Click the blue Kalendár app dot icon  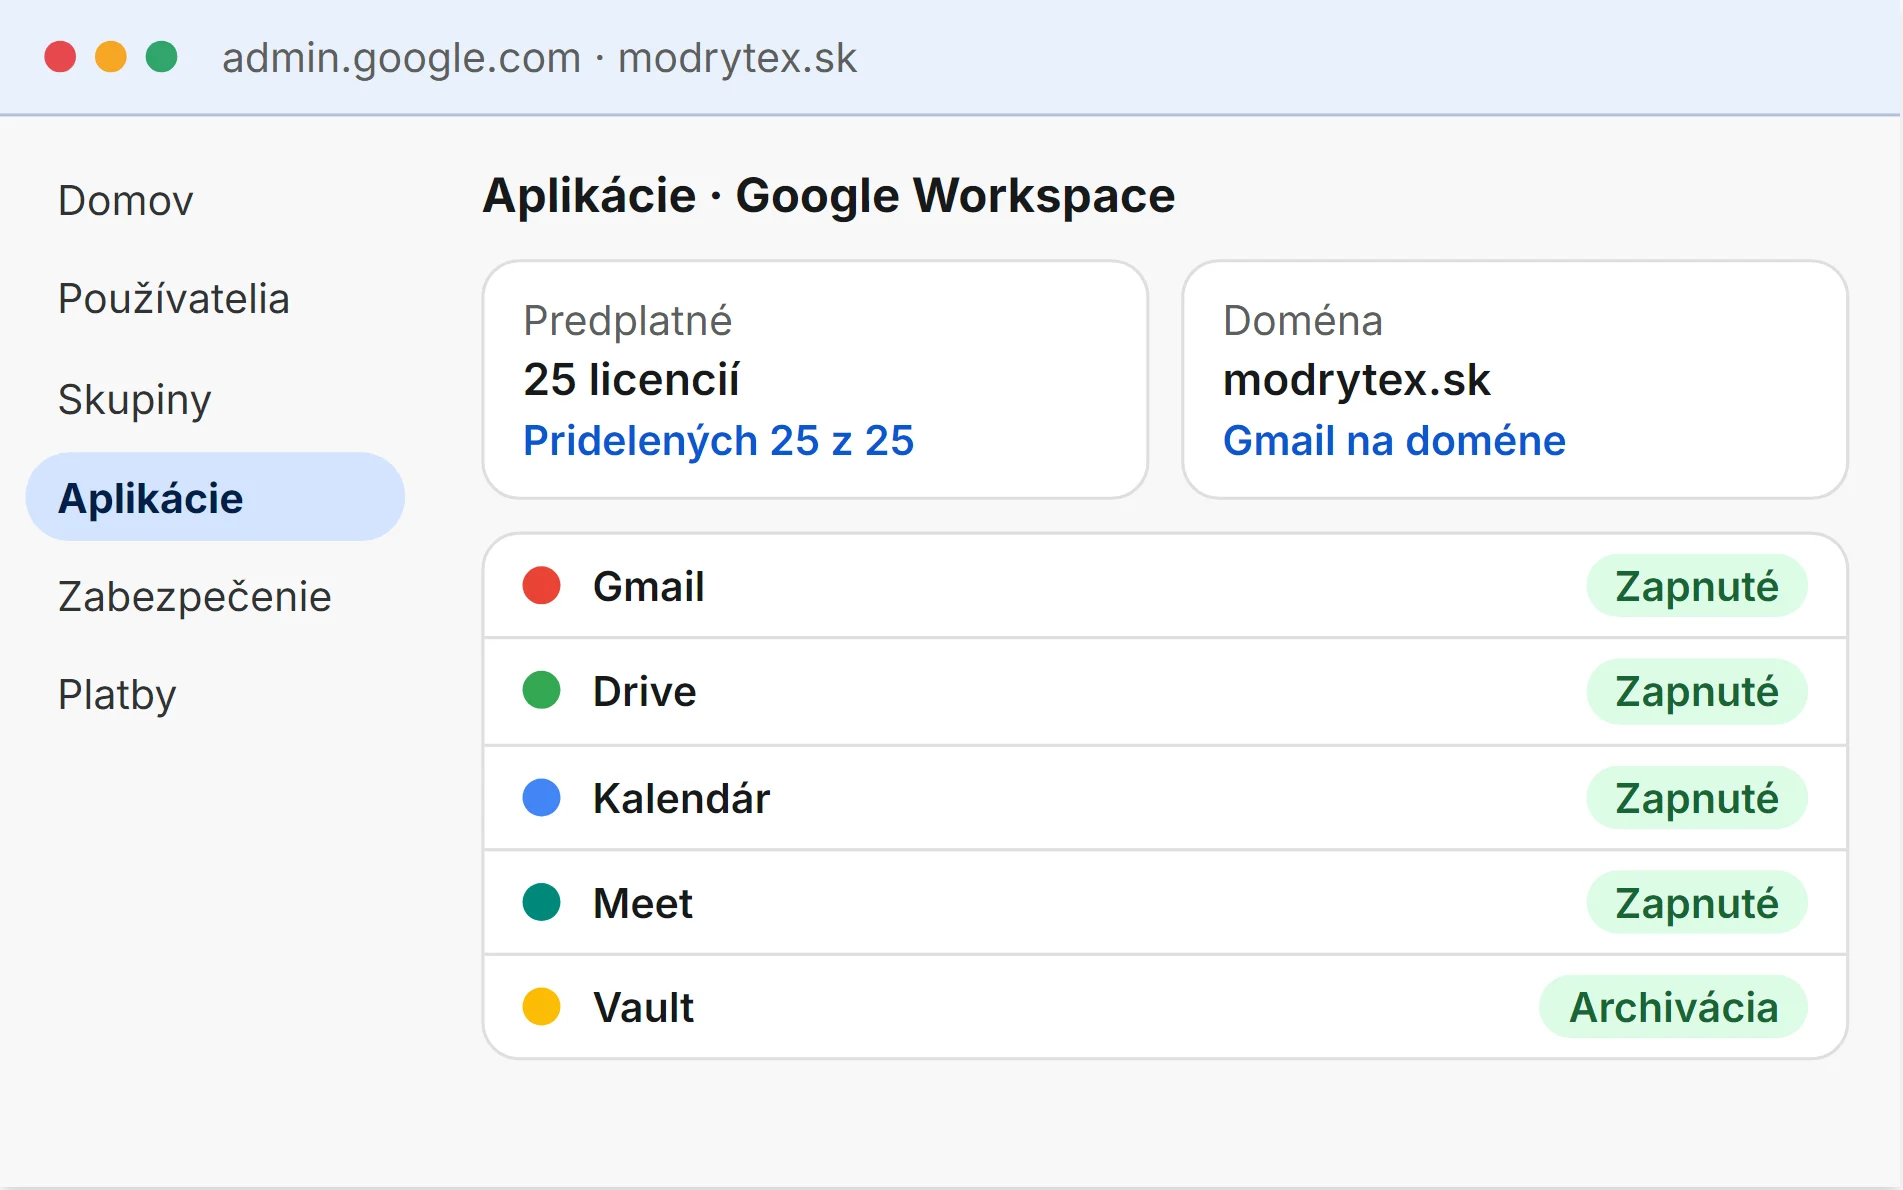pos(541,797)
